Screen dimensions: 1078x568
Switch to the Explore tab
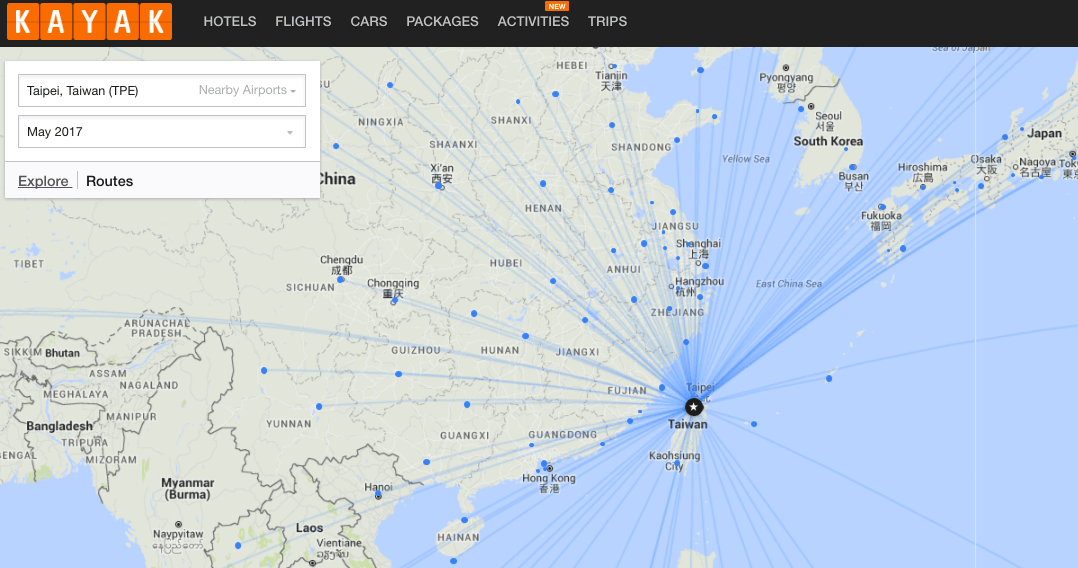tap(44, 181)
